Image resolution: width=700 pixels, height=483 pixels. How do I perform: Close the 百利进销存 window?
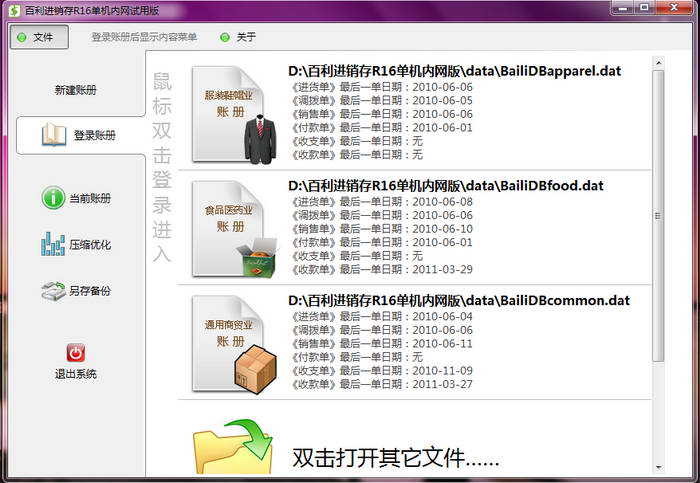(674, 8)
